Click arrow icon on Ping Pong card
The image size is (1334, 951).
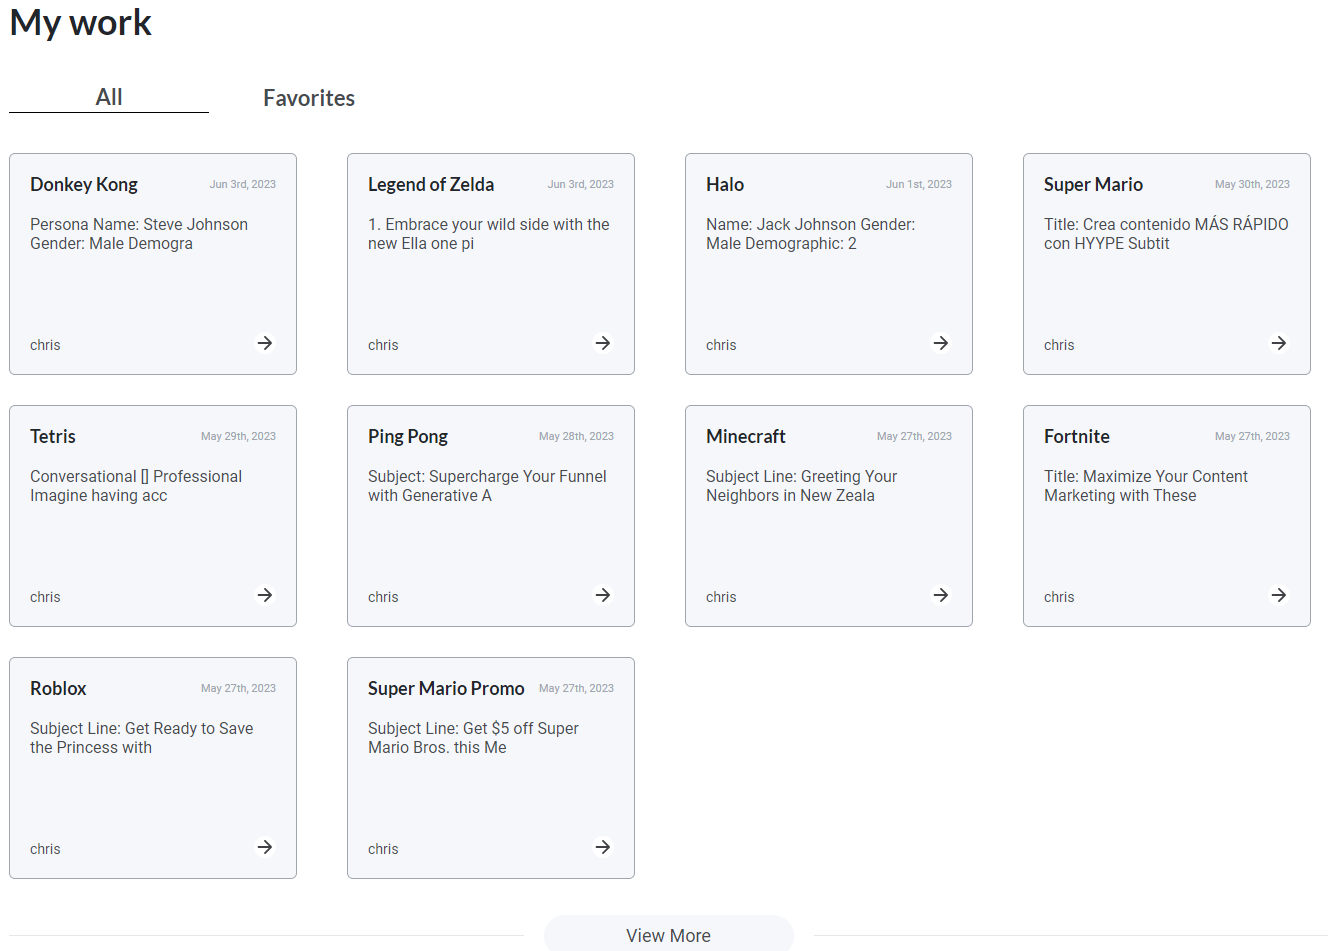click(603, 595)
